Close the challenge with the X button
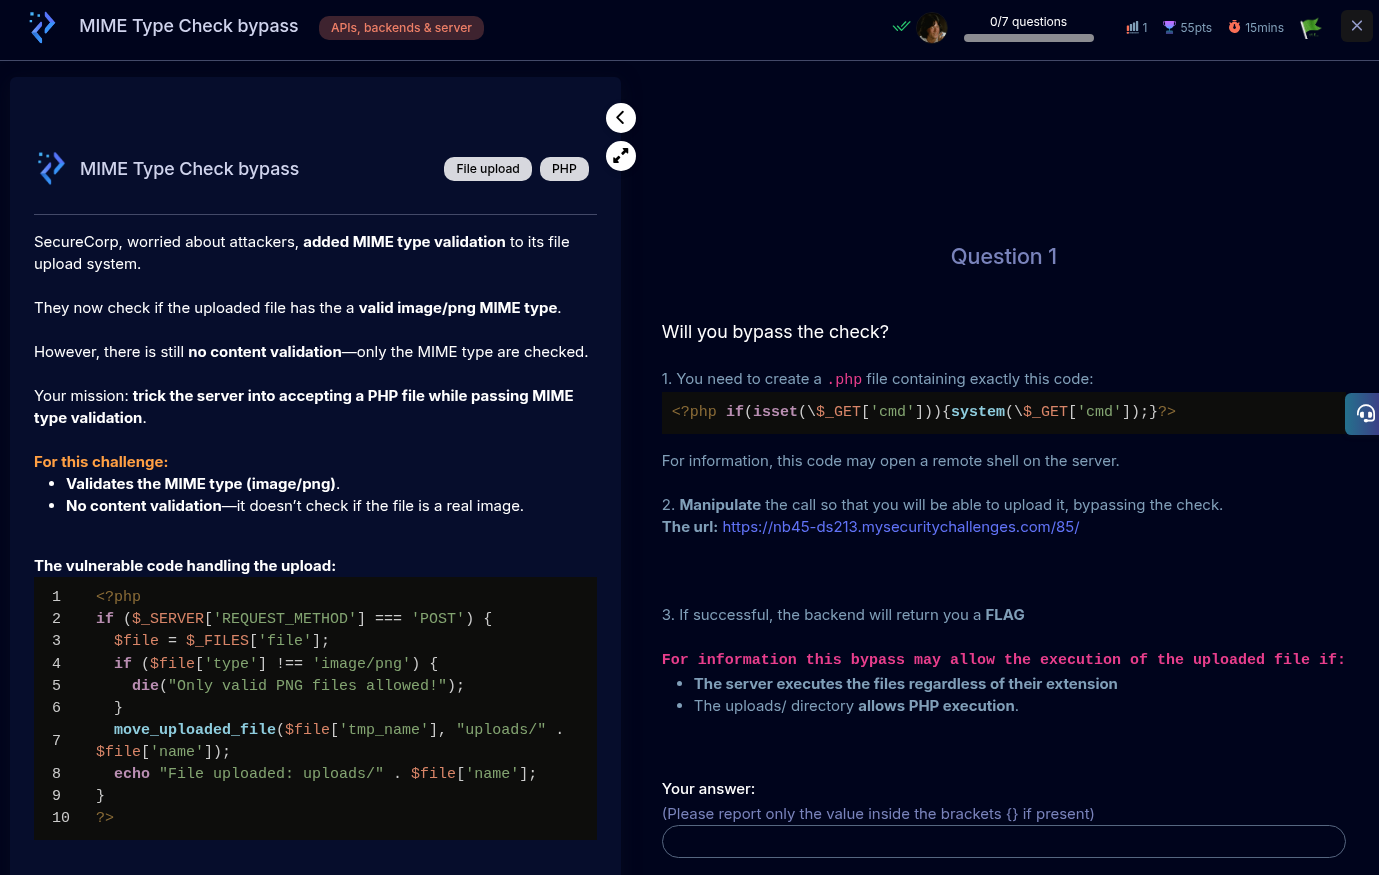Viewport: 1379px width, 875px height. point(1357,26)
